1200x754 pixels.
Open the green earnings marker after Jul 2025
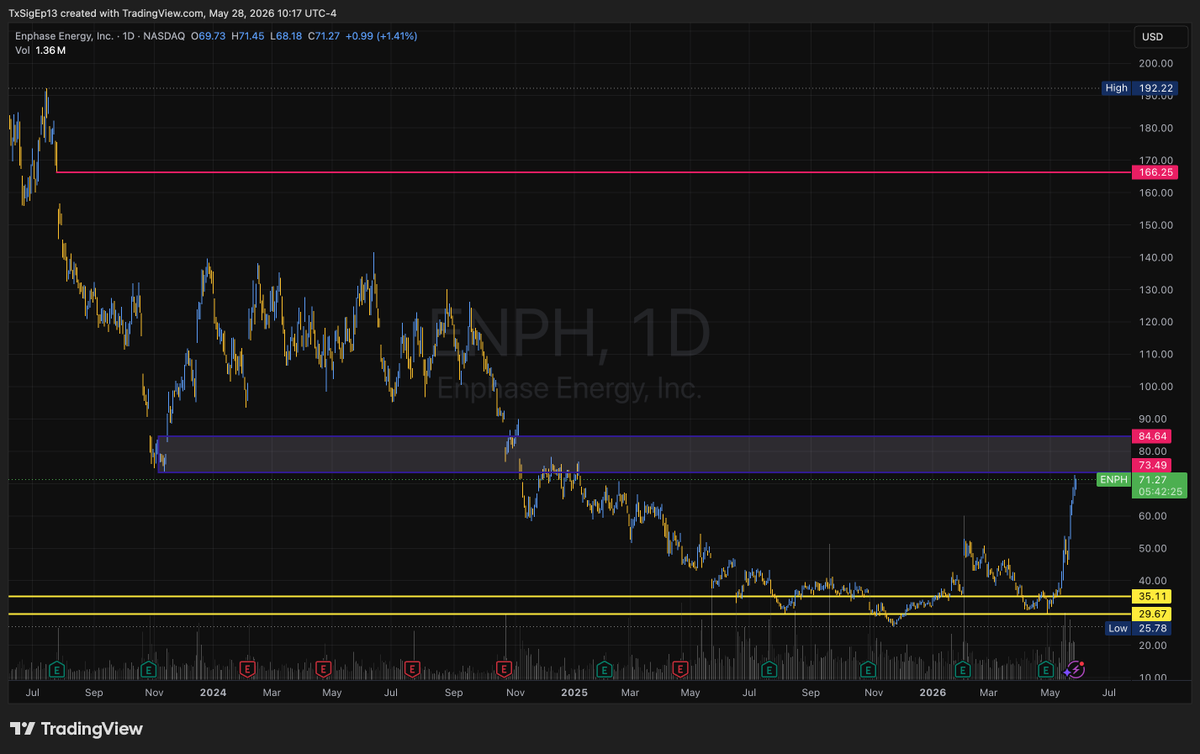(769, 668)
